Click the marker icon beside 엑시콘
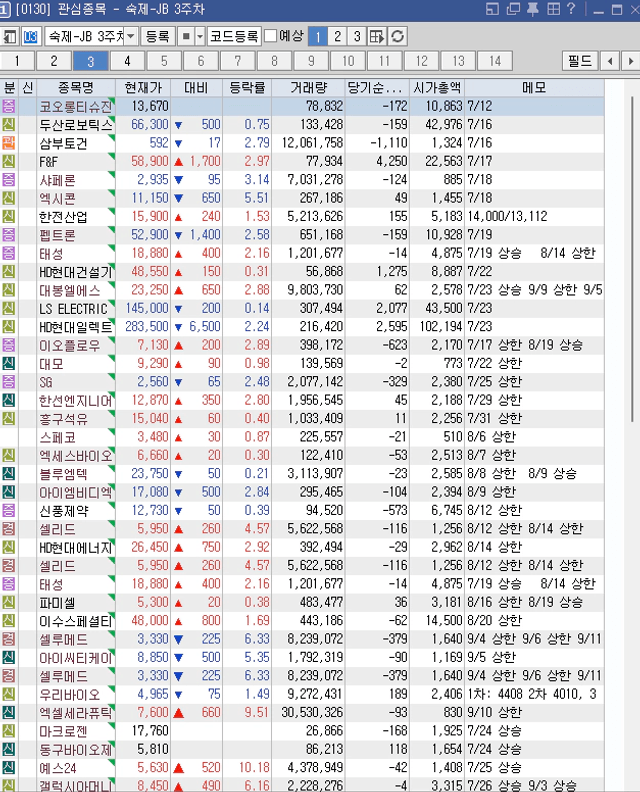 9,198
